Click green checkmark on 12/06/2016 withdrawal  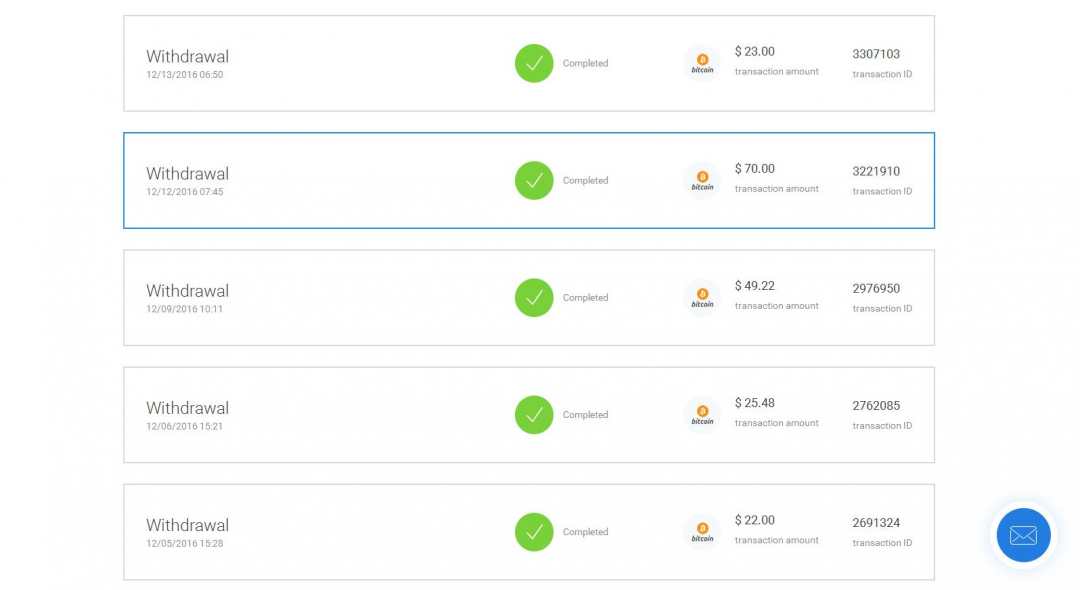tap(534, 414)
